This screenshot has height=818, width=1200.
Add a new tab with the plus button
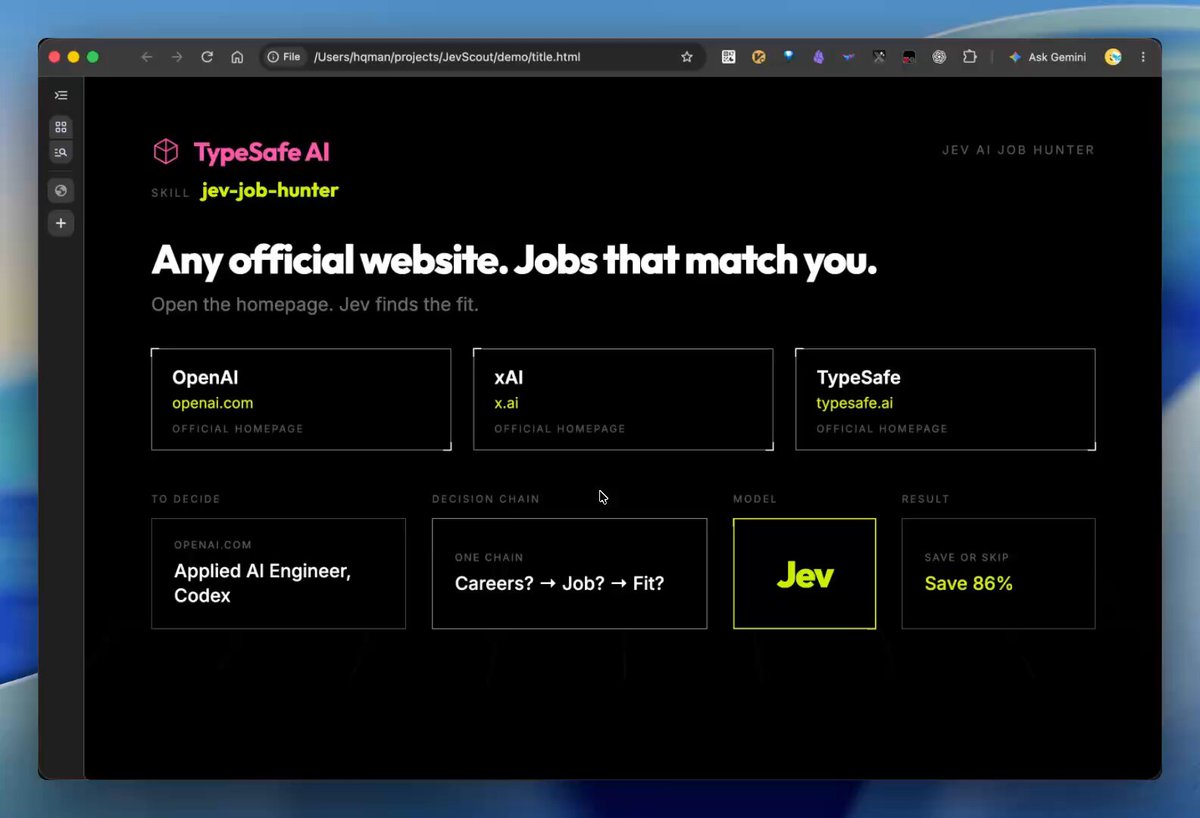(x=61, y=223)
